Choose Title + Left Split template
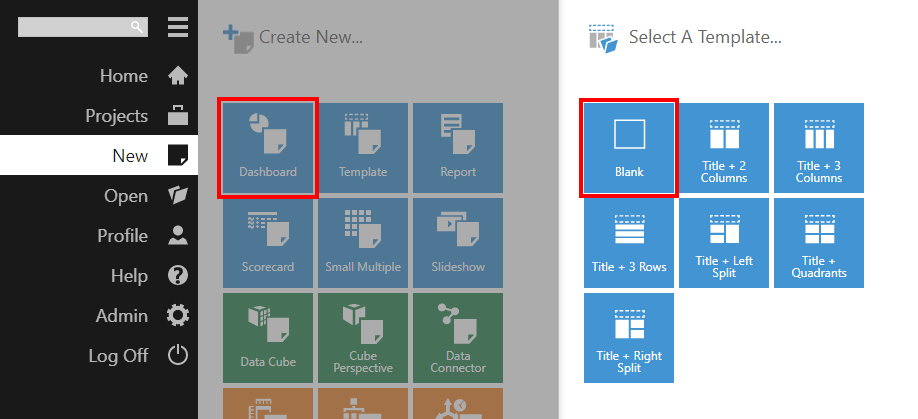The width and height of the screenshot is (918, 419). [724, 243]
